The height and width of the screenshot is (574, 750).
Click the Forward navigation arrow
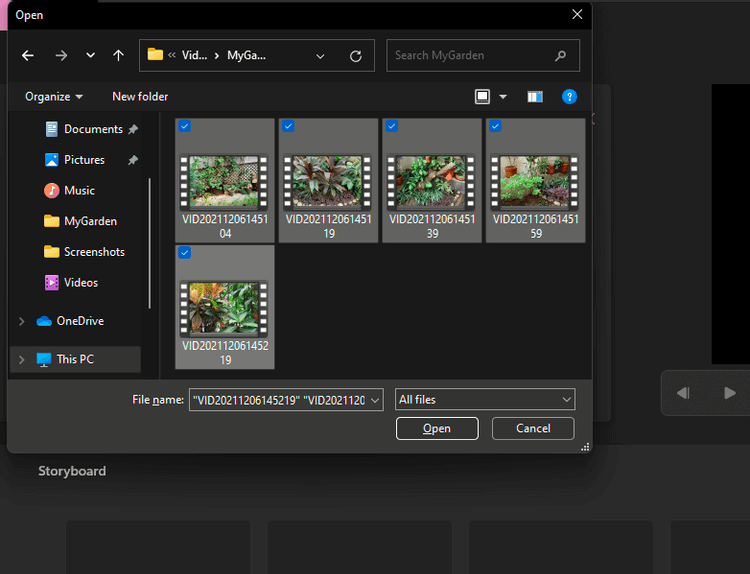pos(61,56)
